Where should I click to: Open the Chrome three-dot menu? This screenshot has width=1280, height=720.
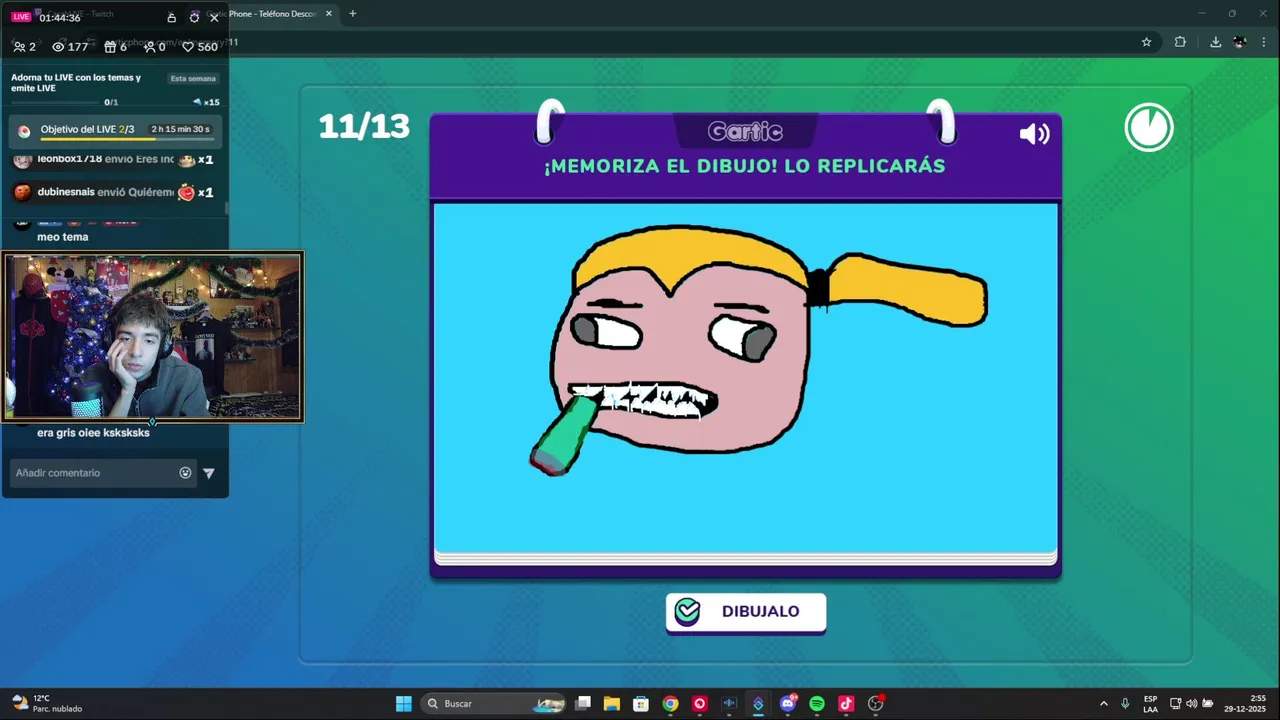click(1265, 42)
